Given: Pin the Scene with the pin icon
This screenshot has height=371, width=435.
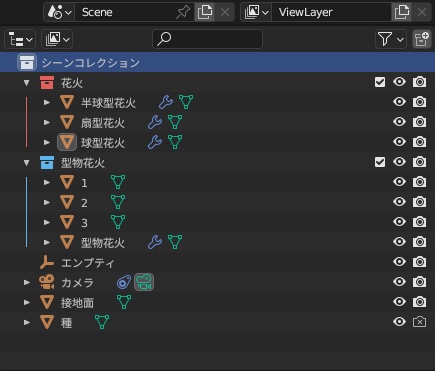Looking at the screenshot, I should pyautogui.click(x=183, y=12).
